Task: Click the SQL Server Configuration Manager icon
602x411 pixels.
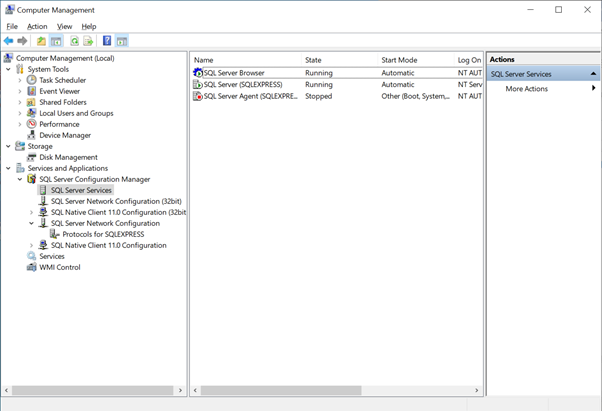Action: [x=31, y=179]
